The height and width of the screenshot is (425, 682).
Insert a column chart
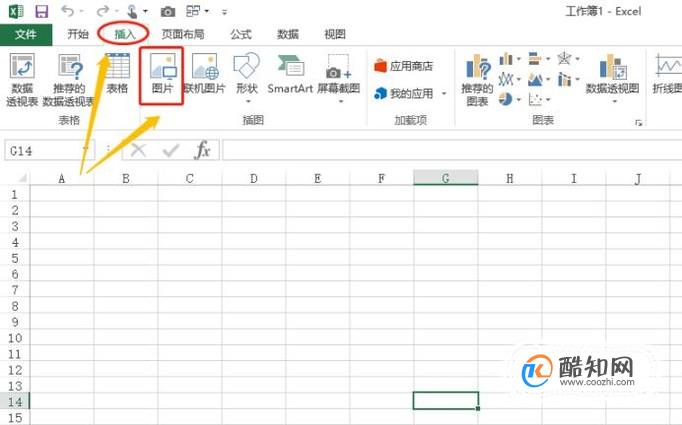pyautogui.click(x=506, y=59)
